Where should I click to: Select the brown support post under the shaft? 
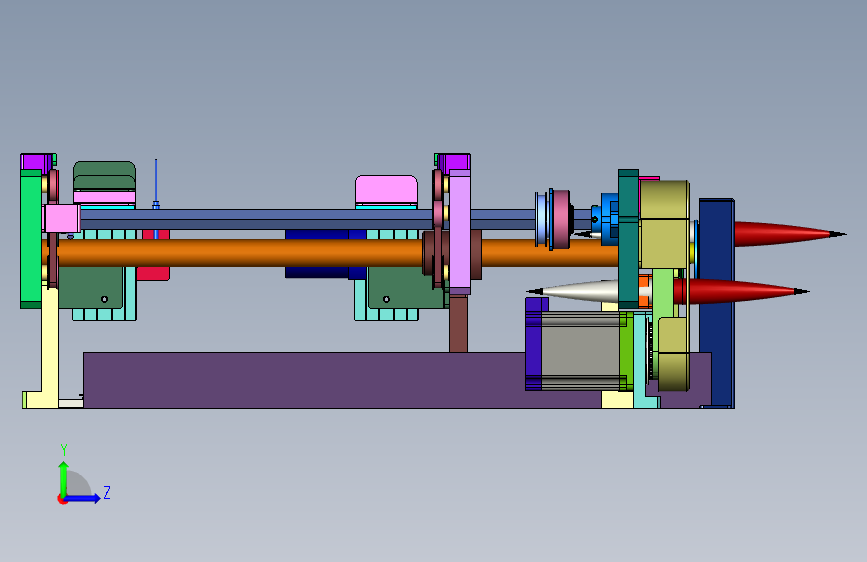458,324
